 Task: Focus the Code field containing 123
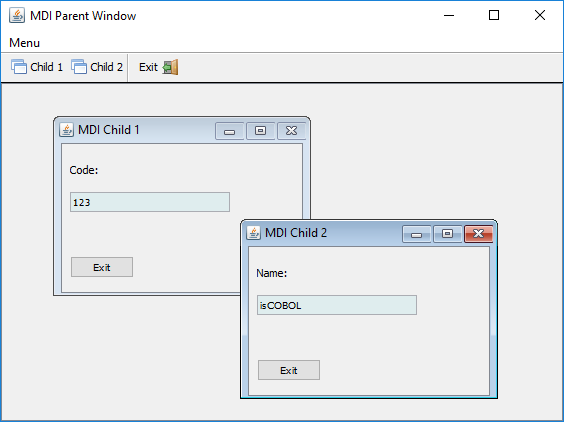pyautogui.click(x=150, y=202)
